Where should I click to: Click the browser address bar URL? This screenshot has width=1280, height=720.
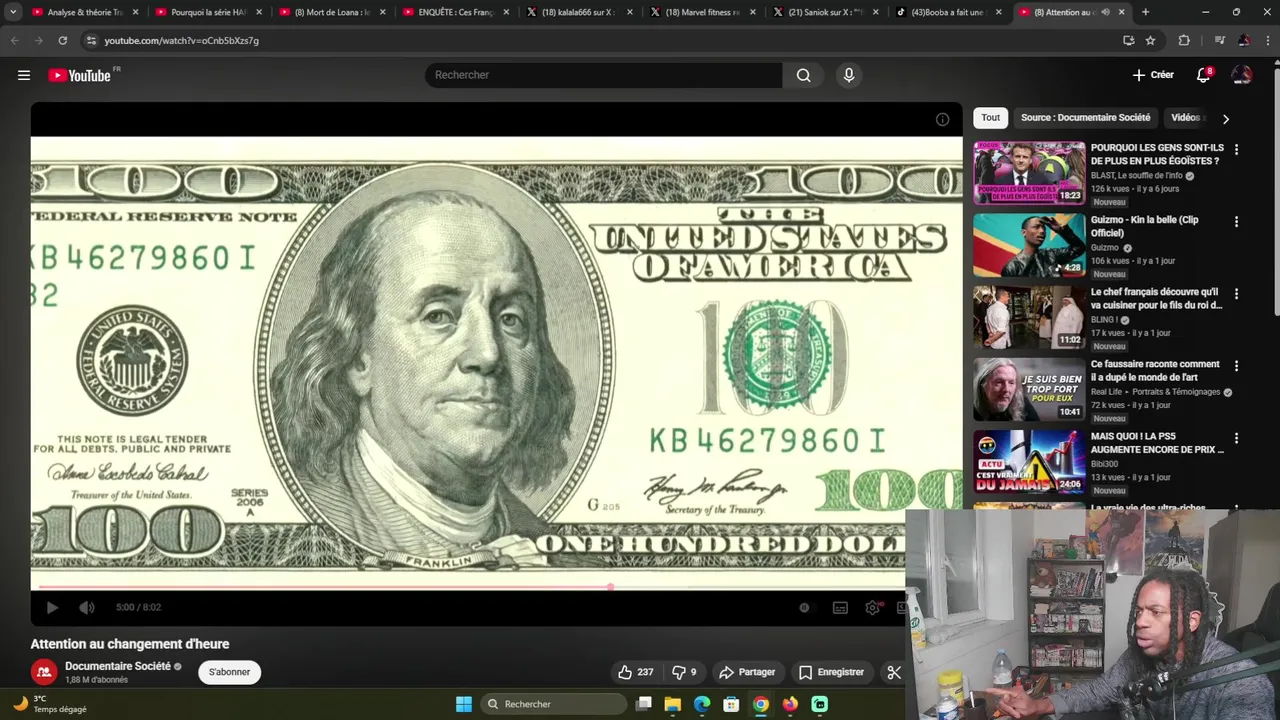pyautogui.click(x=181, y=40)
